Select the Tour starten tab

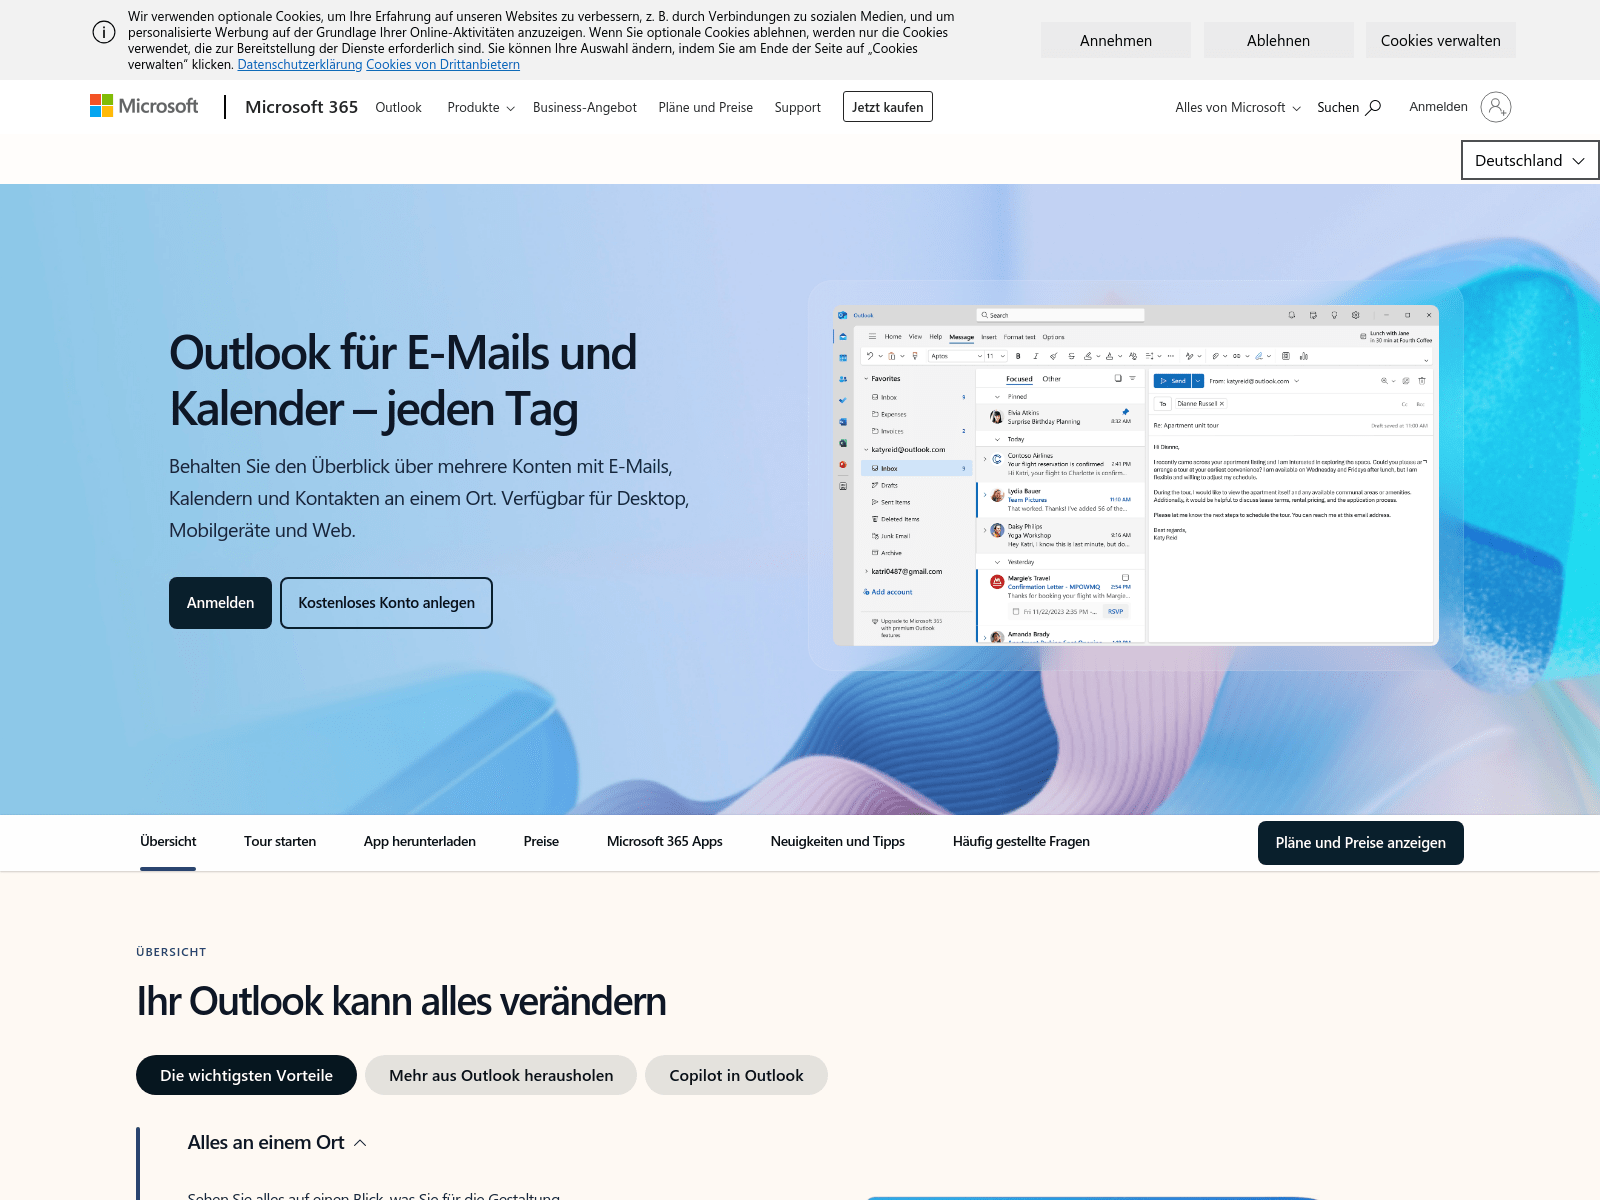(280, 842)
